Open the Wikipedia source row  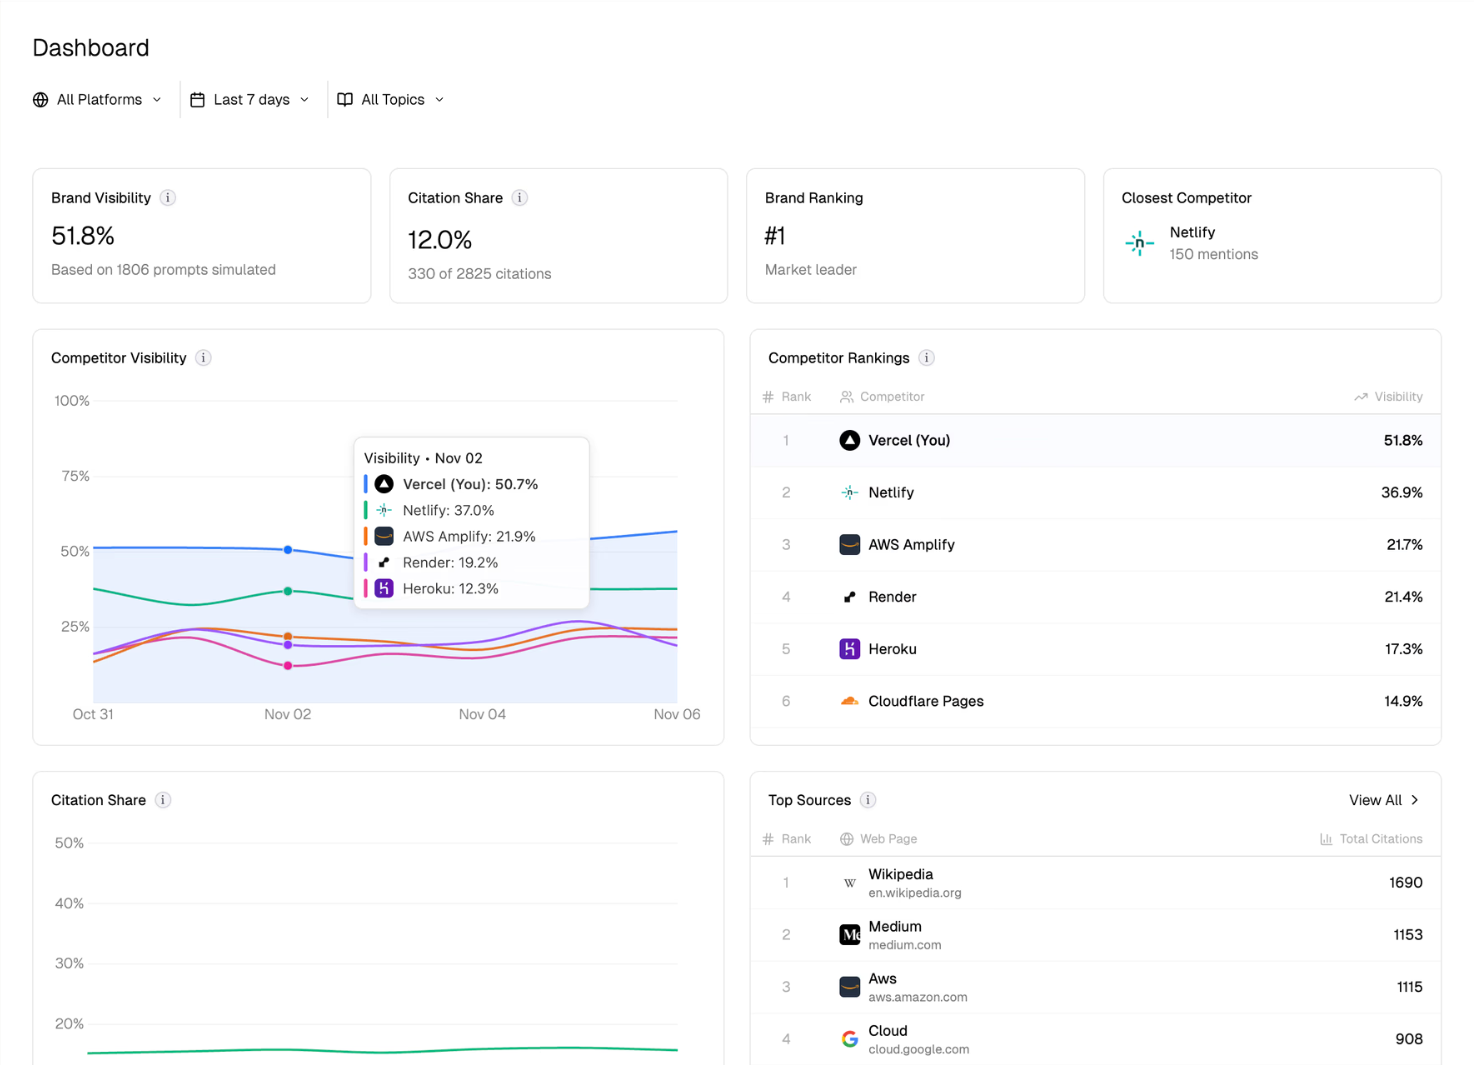1095,883
